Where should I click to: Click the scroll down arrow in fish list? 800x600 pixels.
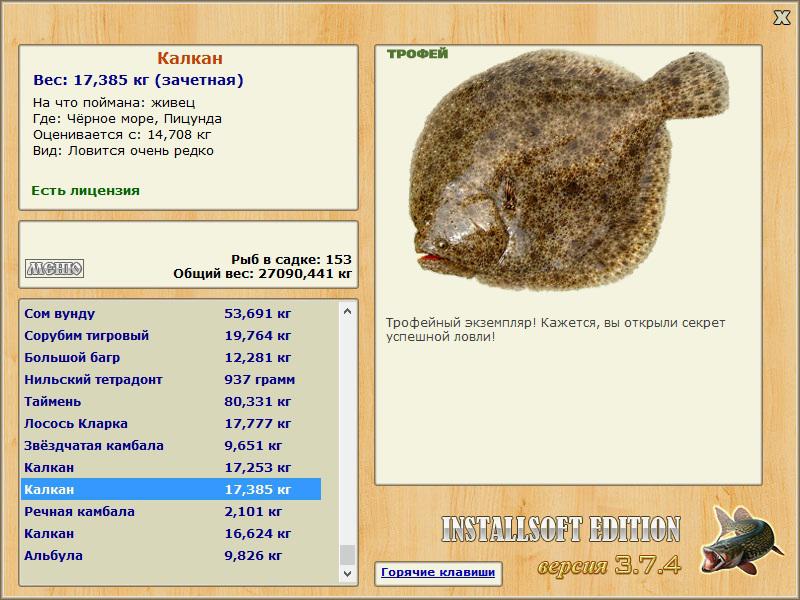(x=347, y=573)
